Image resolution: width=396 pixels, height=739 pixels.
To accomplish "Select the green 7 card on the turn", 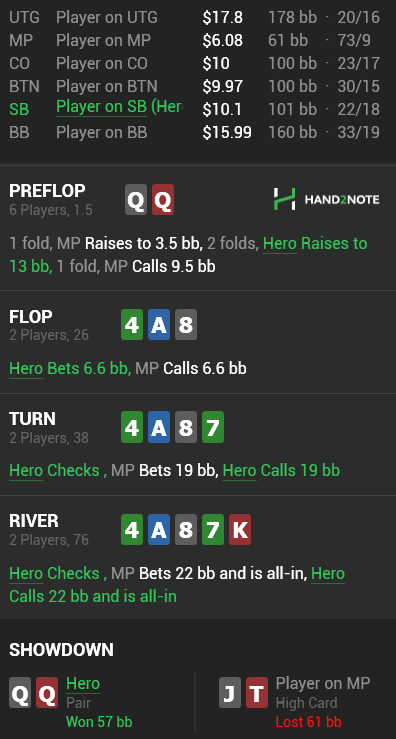I will [x=213, y=427].
